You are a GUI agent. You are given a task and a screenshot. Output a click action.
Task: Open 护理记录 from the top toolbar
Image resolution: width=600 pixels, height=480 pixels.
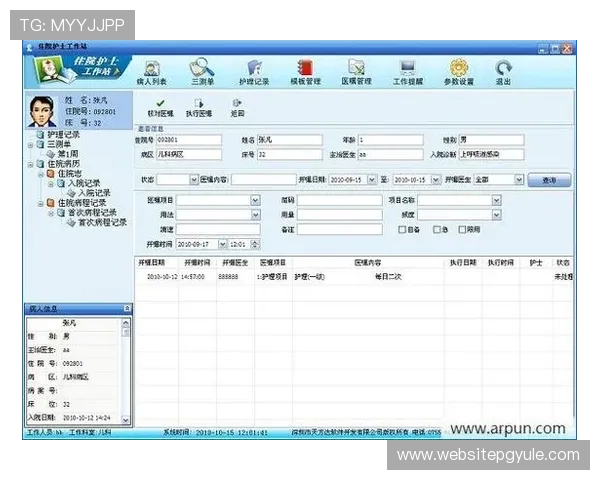point(254,73)
